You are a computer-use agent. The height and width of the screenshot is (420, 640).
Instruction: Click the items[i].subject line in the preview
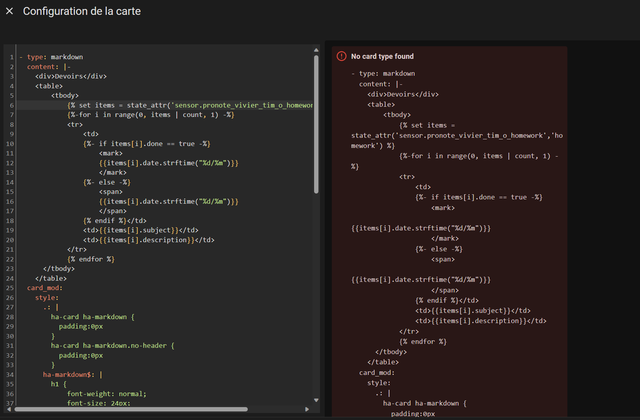(473, 311)
